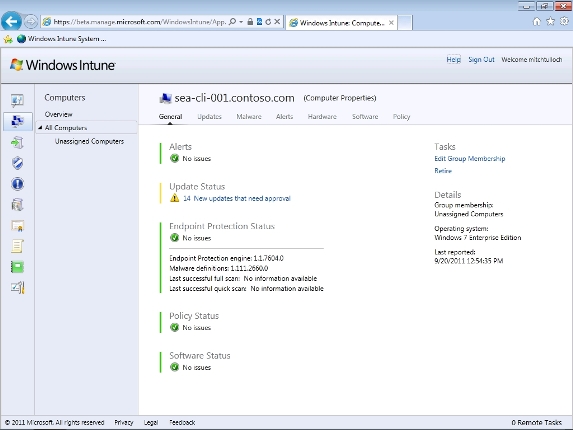Click the security lock icon in address bar

[x=250, y=22]
